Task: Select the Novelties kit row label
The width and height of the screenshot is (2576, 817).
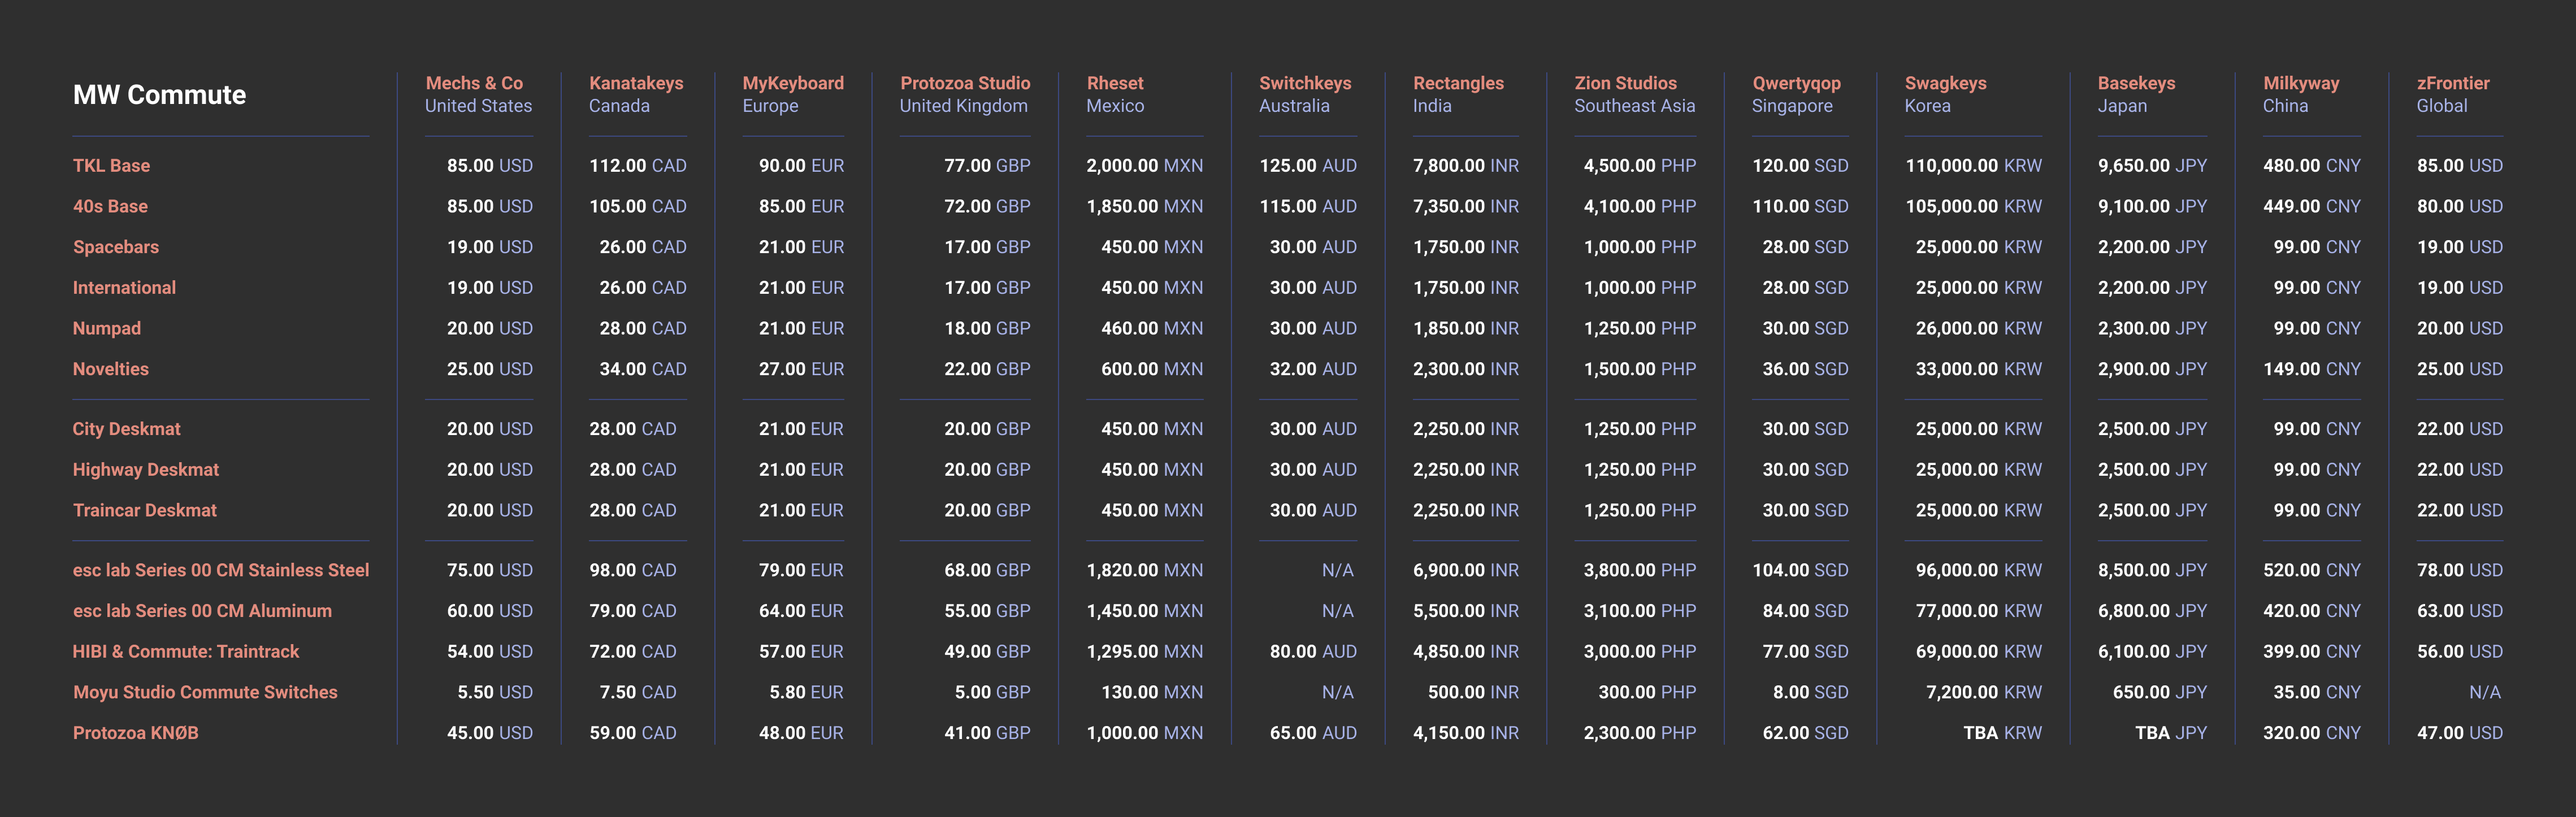Action: (110, 369)
